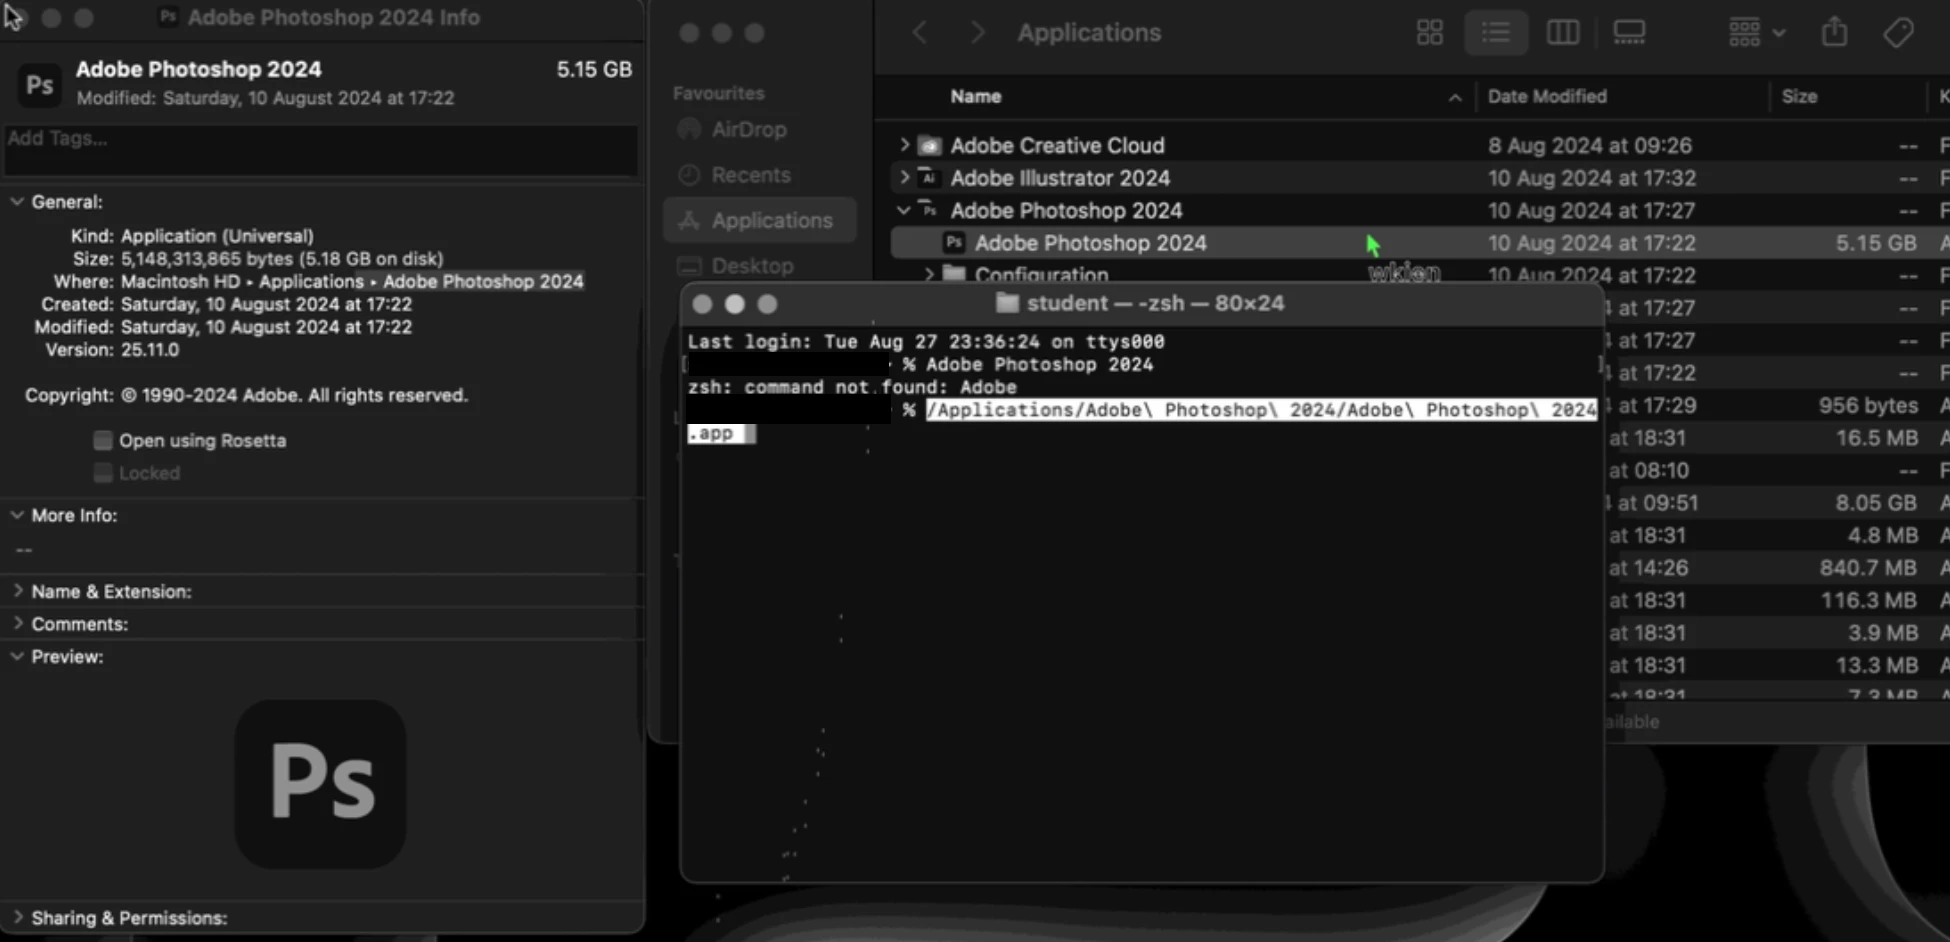
Task: Open Recents from Finder sidebar
Action: (x=751, y=175)
